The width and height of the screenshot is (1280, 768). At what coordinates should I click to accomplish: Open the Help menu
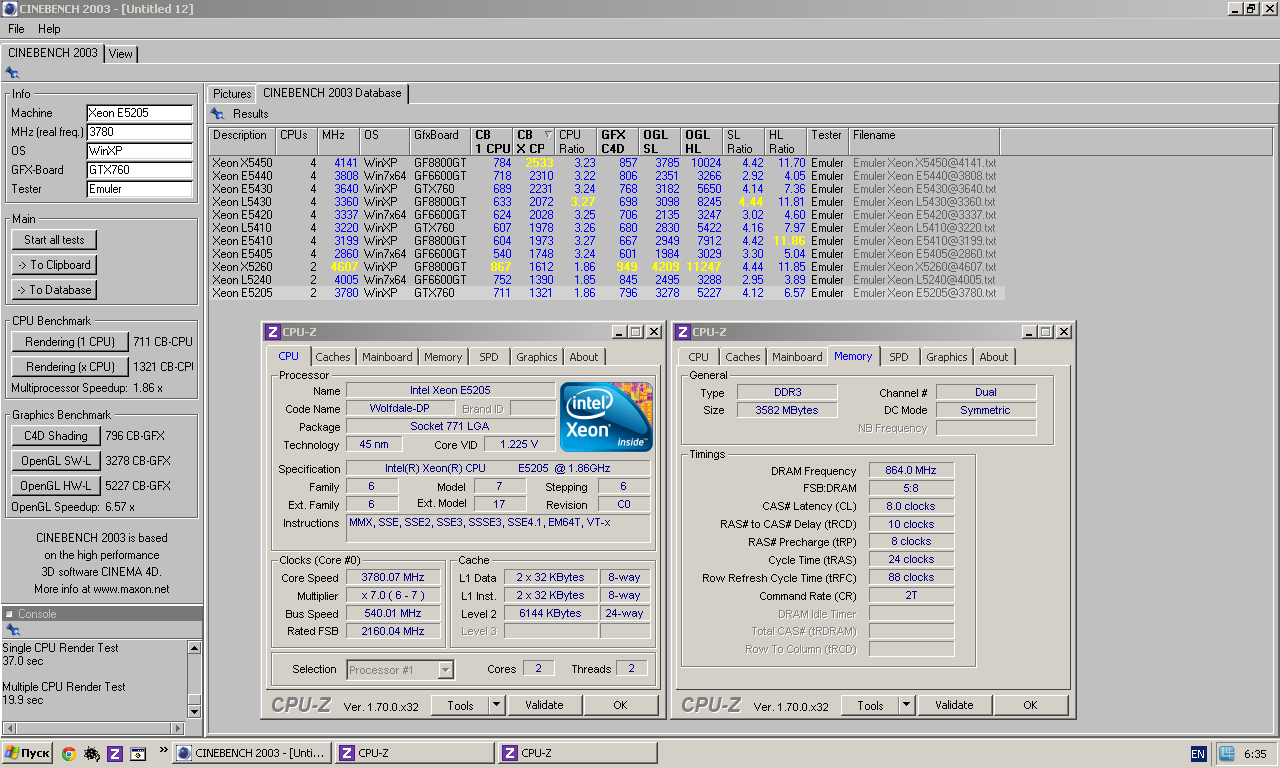point(49,29)
